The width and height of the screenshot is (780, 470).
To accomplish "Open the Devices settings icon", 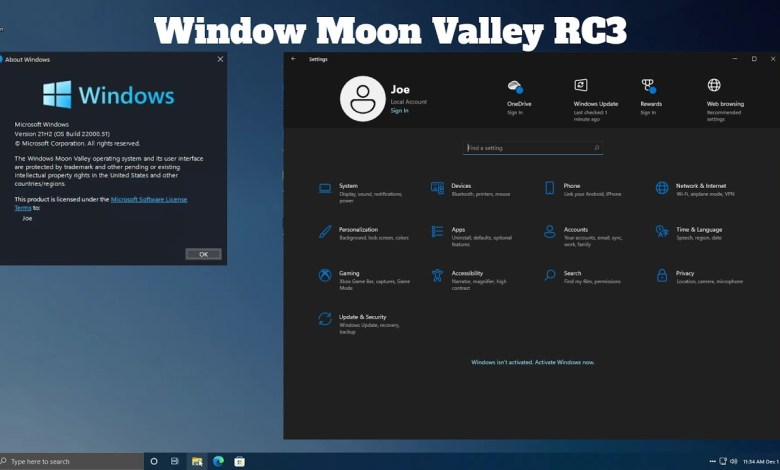I will click(437, 188).
